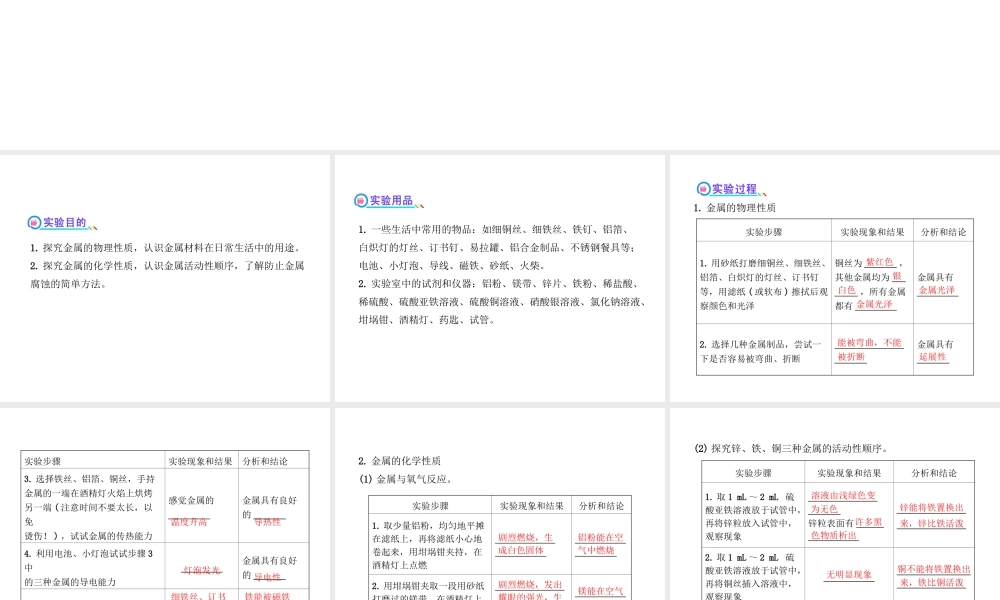
Task: Click the pink icon beside 实验目的 heading
Action: (x=34, y=223)
